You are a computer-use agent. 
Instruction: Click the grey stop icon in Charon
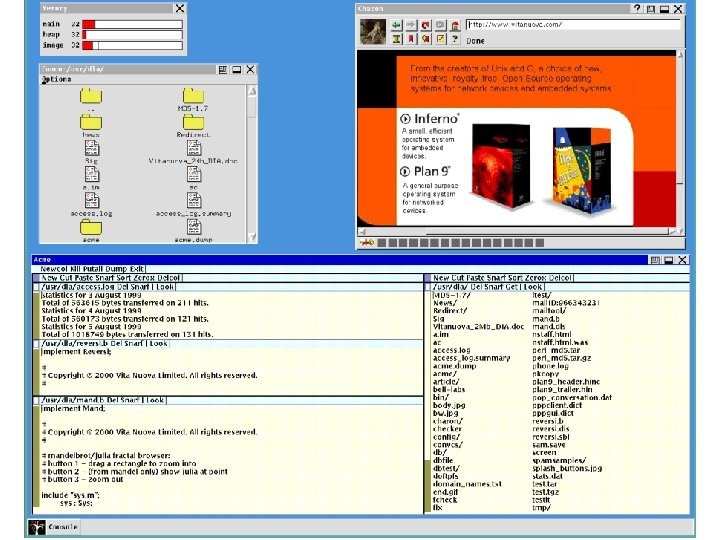point(440,25)
